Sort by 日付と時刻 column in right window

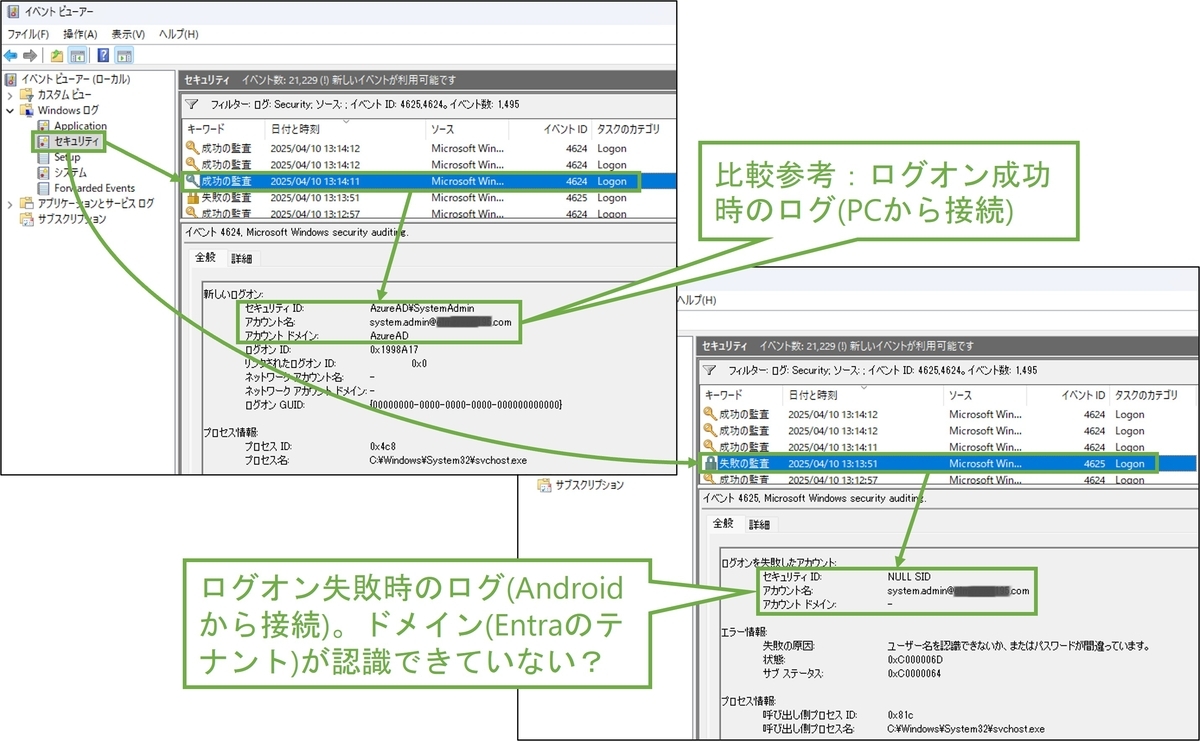click(x=863, y=395)
